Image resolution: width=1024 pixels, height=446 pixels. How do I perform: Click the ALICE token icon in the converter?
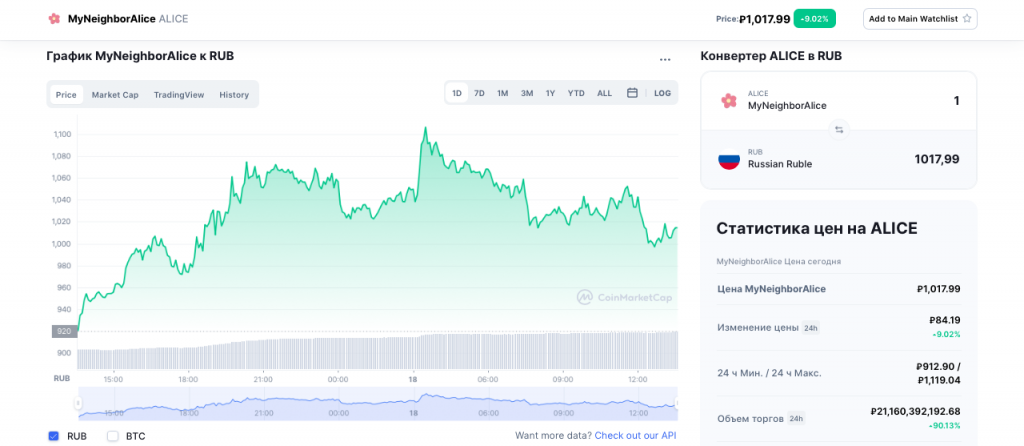point(728,100)
